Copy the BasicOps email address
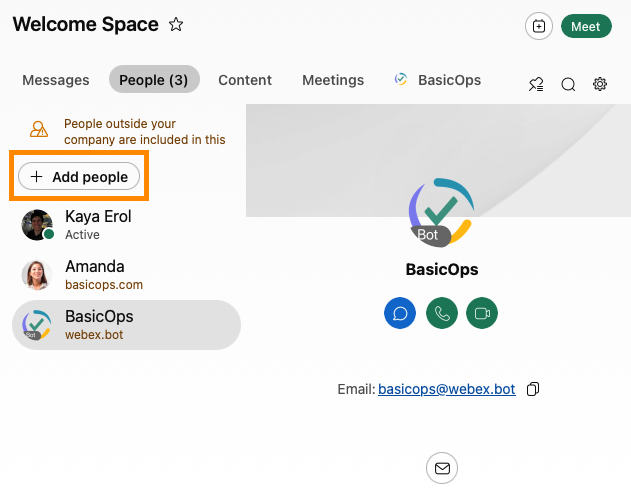Image resolution: width=631 pixels, height=501 pixels. (x=533, y=389)
